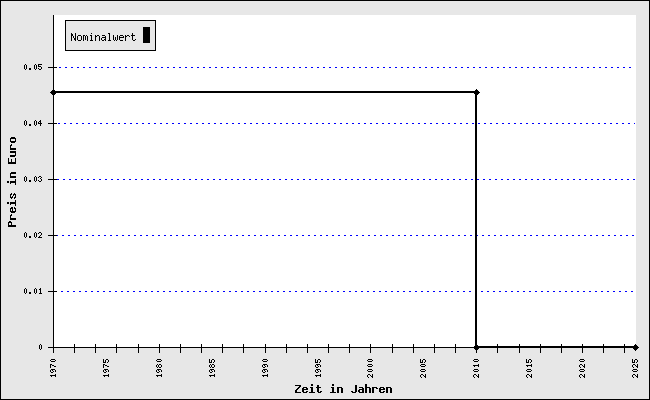Click the 2015 x-axis year label
650x400 pixels.
click(529, 366)
